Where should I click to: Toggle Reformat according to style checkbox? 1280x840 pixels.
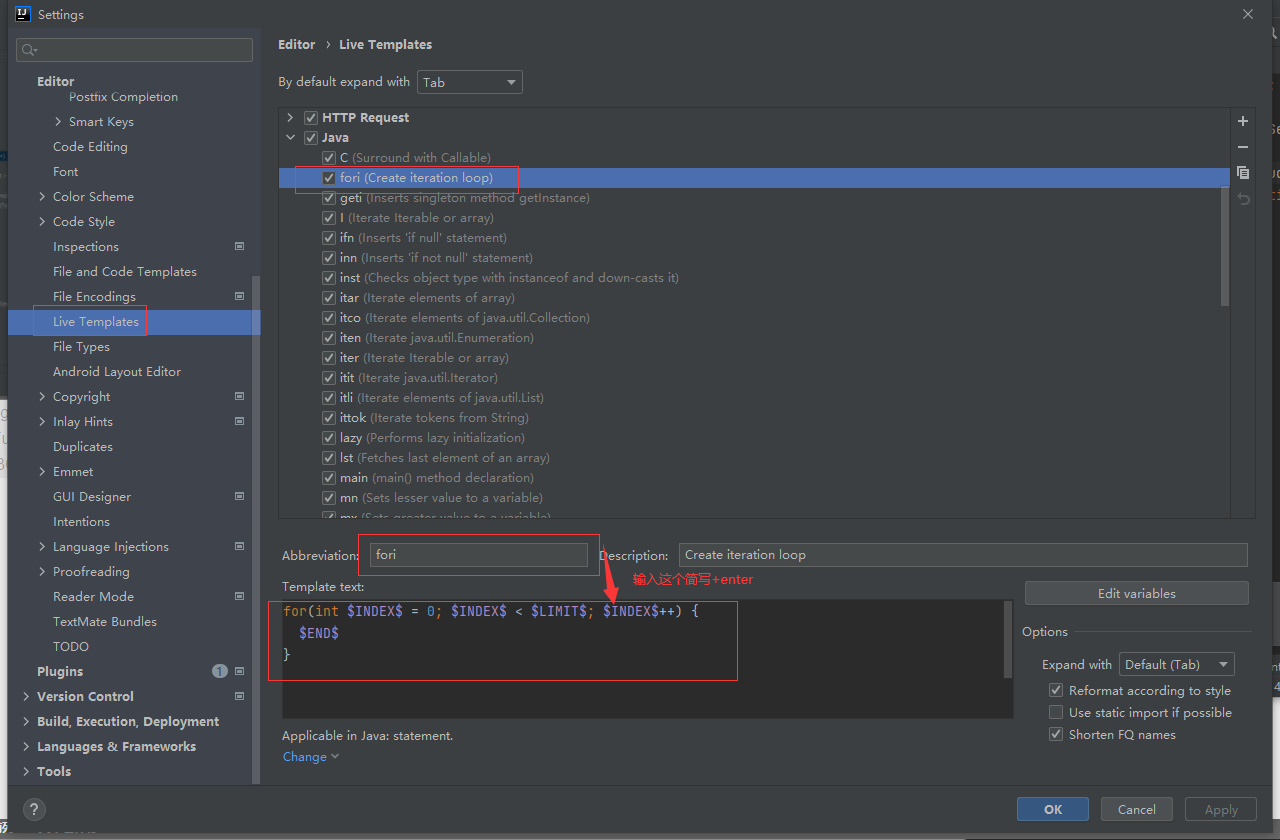click(x=1056, y=690)
